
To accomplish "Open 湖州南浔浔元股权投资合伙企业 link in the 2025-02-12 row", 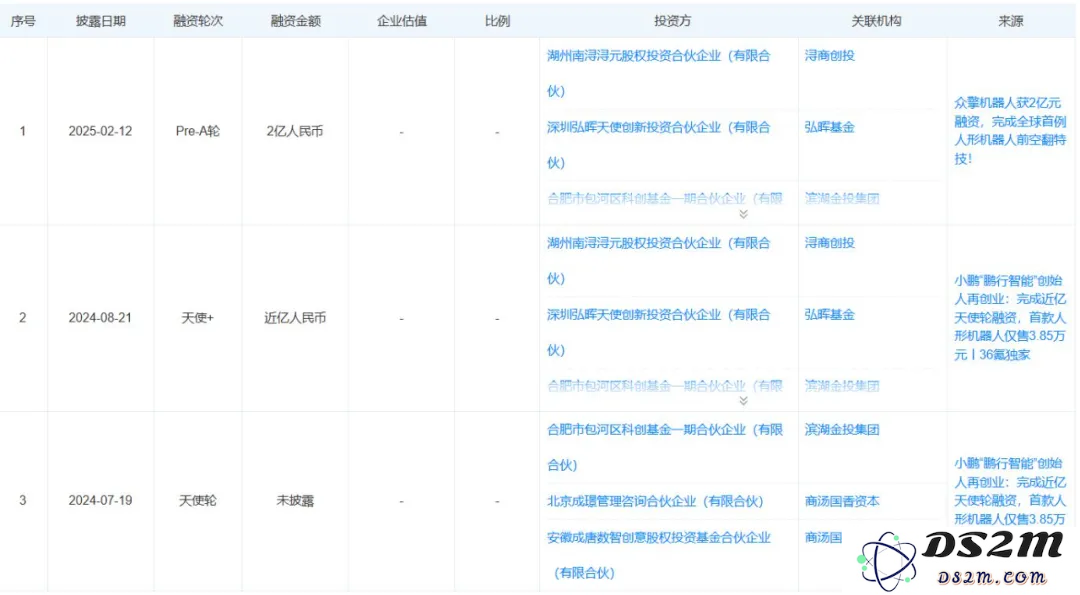I will 658,73.
